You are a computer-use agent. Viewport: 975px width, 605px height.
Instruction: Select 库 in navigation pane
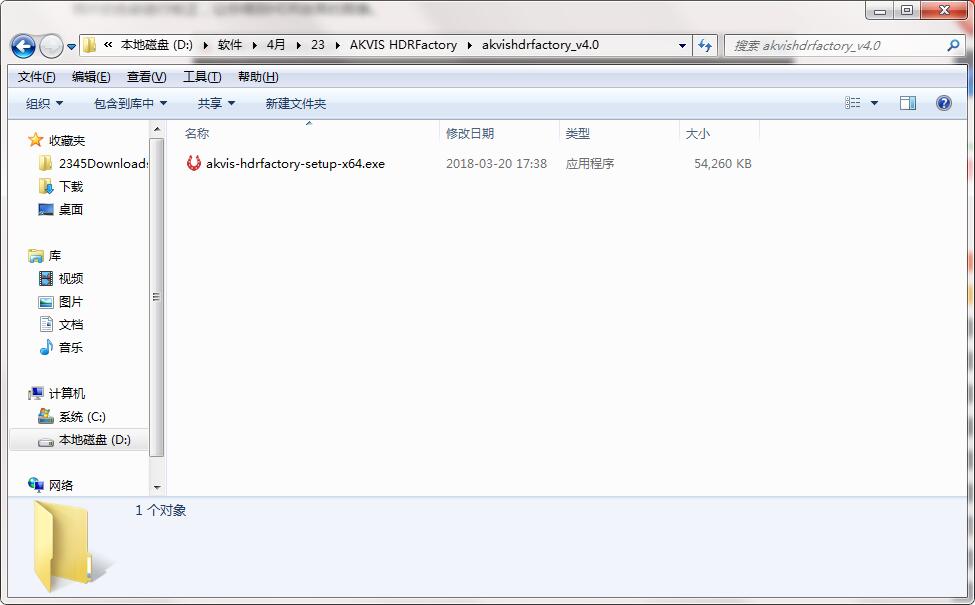tap(55, 256)
